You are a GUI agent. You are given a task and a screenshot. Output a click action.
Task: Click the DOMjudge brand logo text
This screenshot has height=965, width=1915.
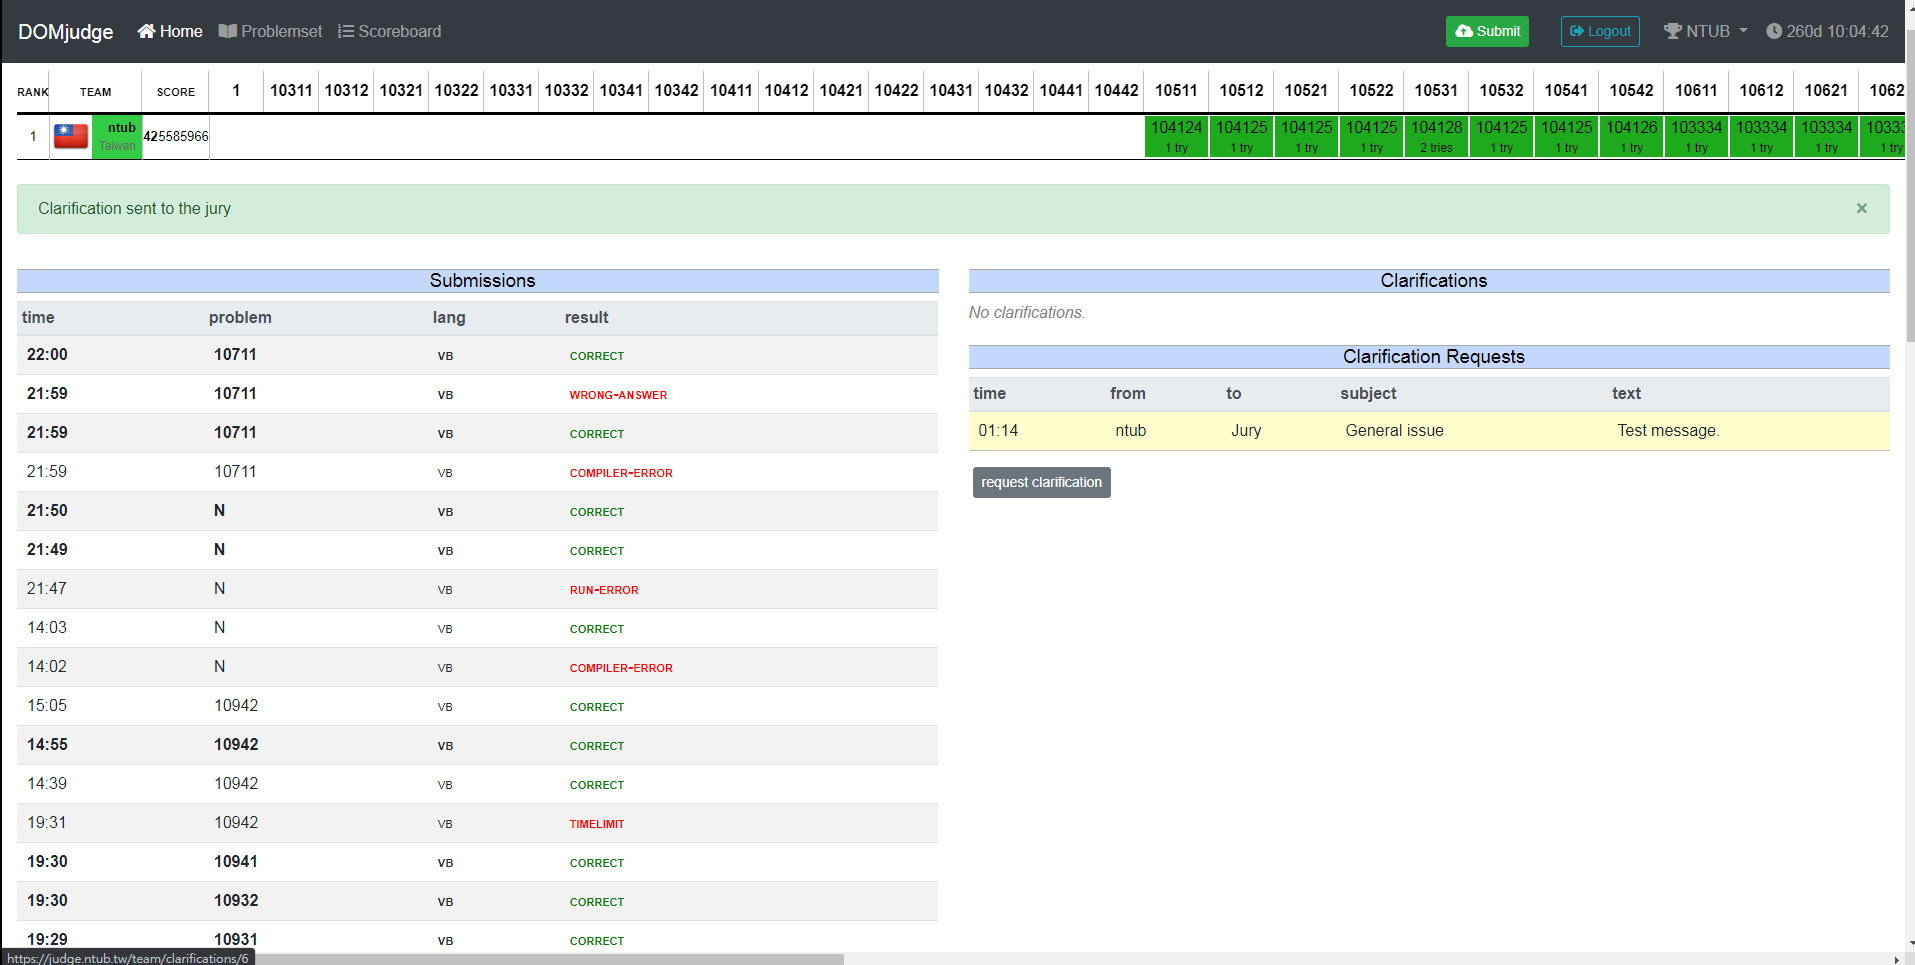(66, 31)
